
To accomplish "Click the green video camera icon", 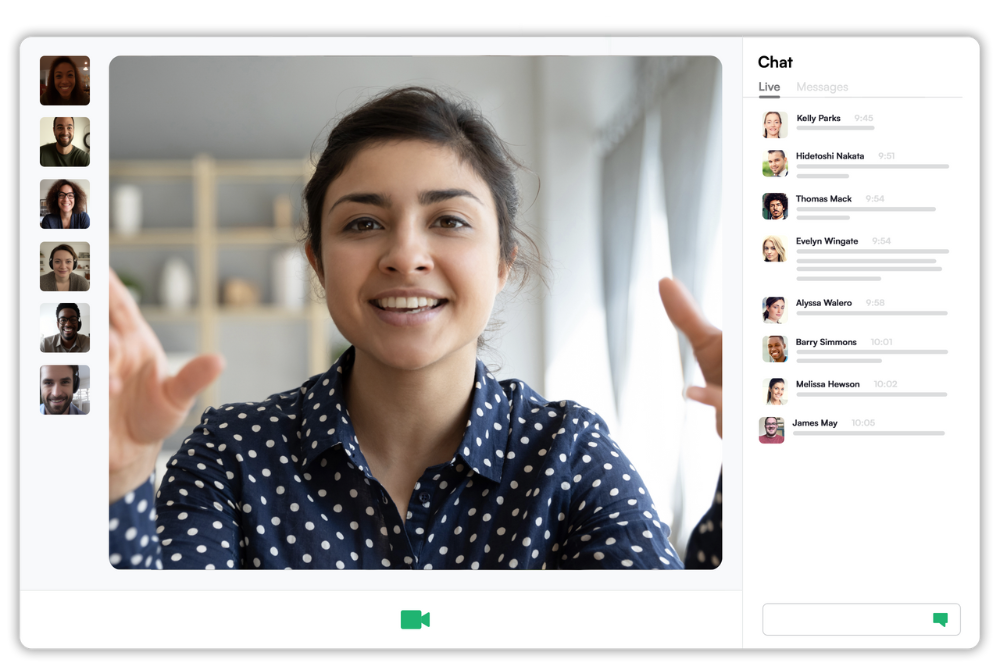I will (415, 619).
